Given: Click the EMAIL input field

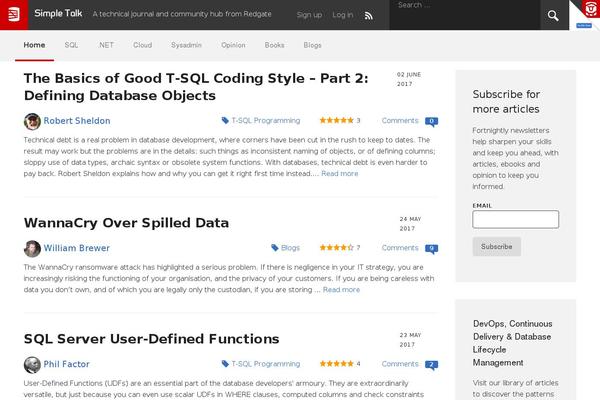Looking at the screenshot, I should (x=515, y=219).
